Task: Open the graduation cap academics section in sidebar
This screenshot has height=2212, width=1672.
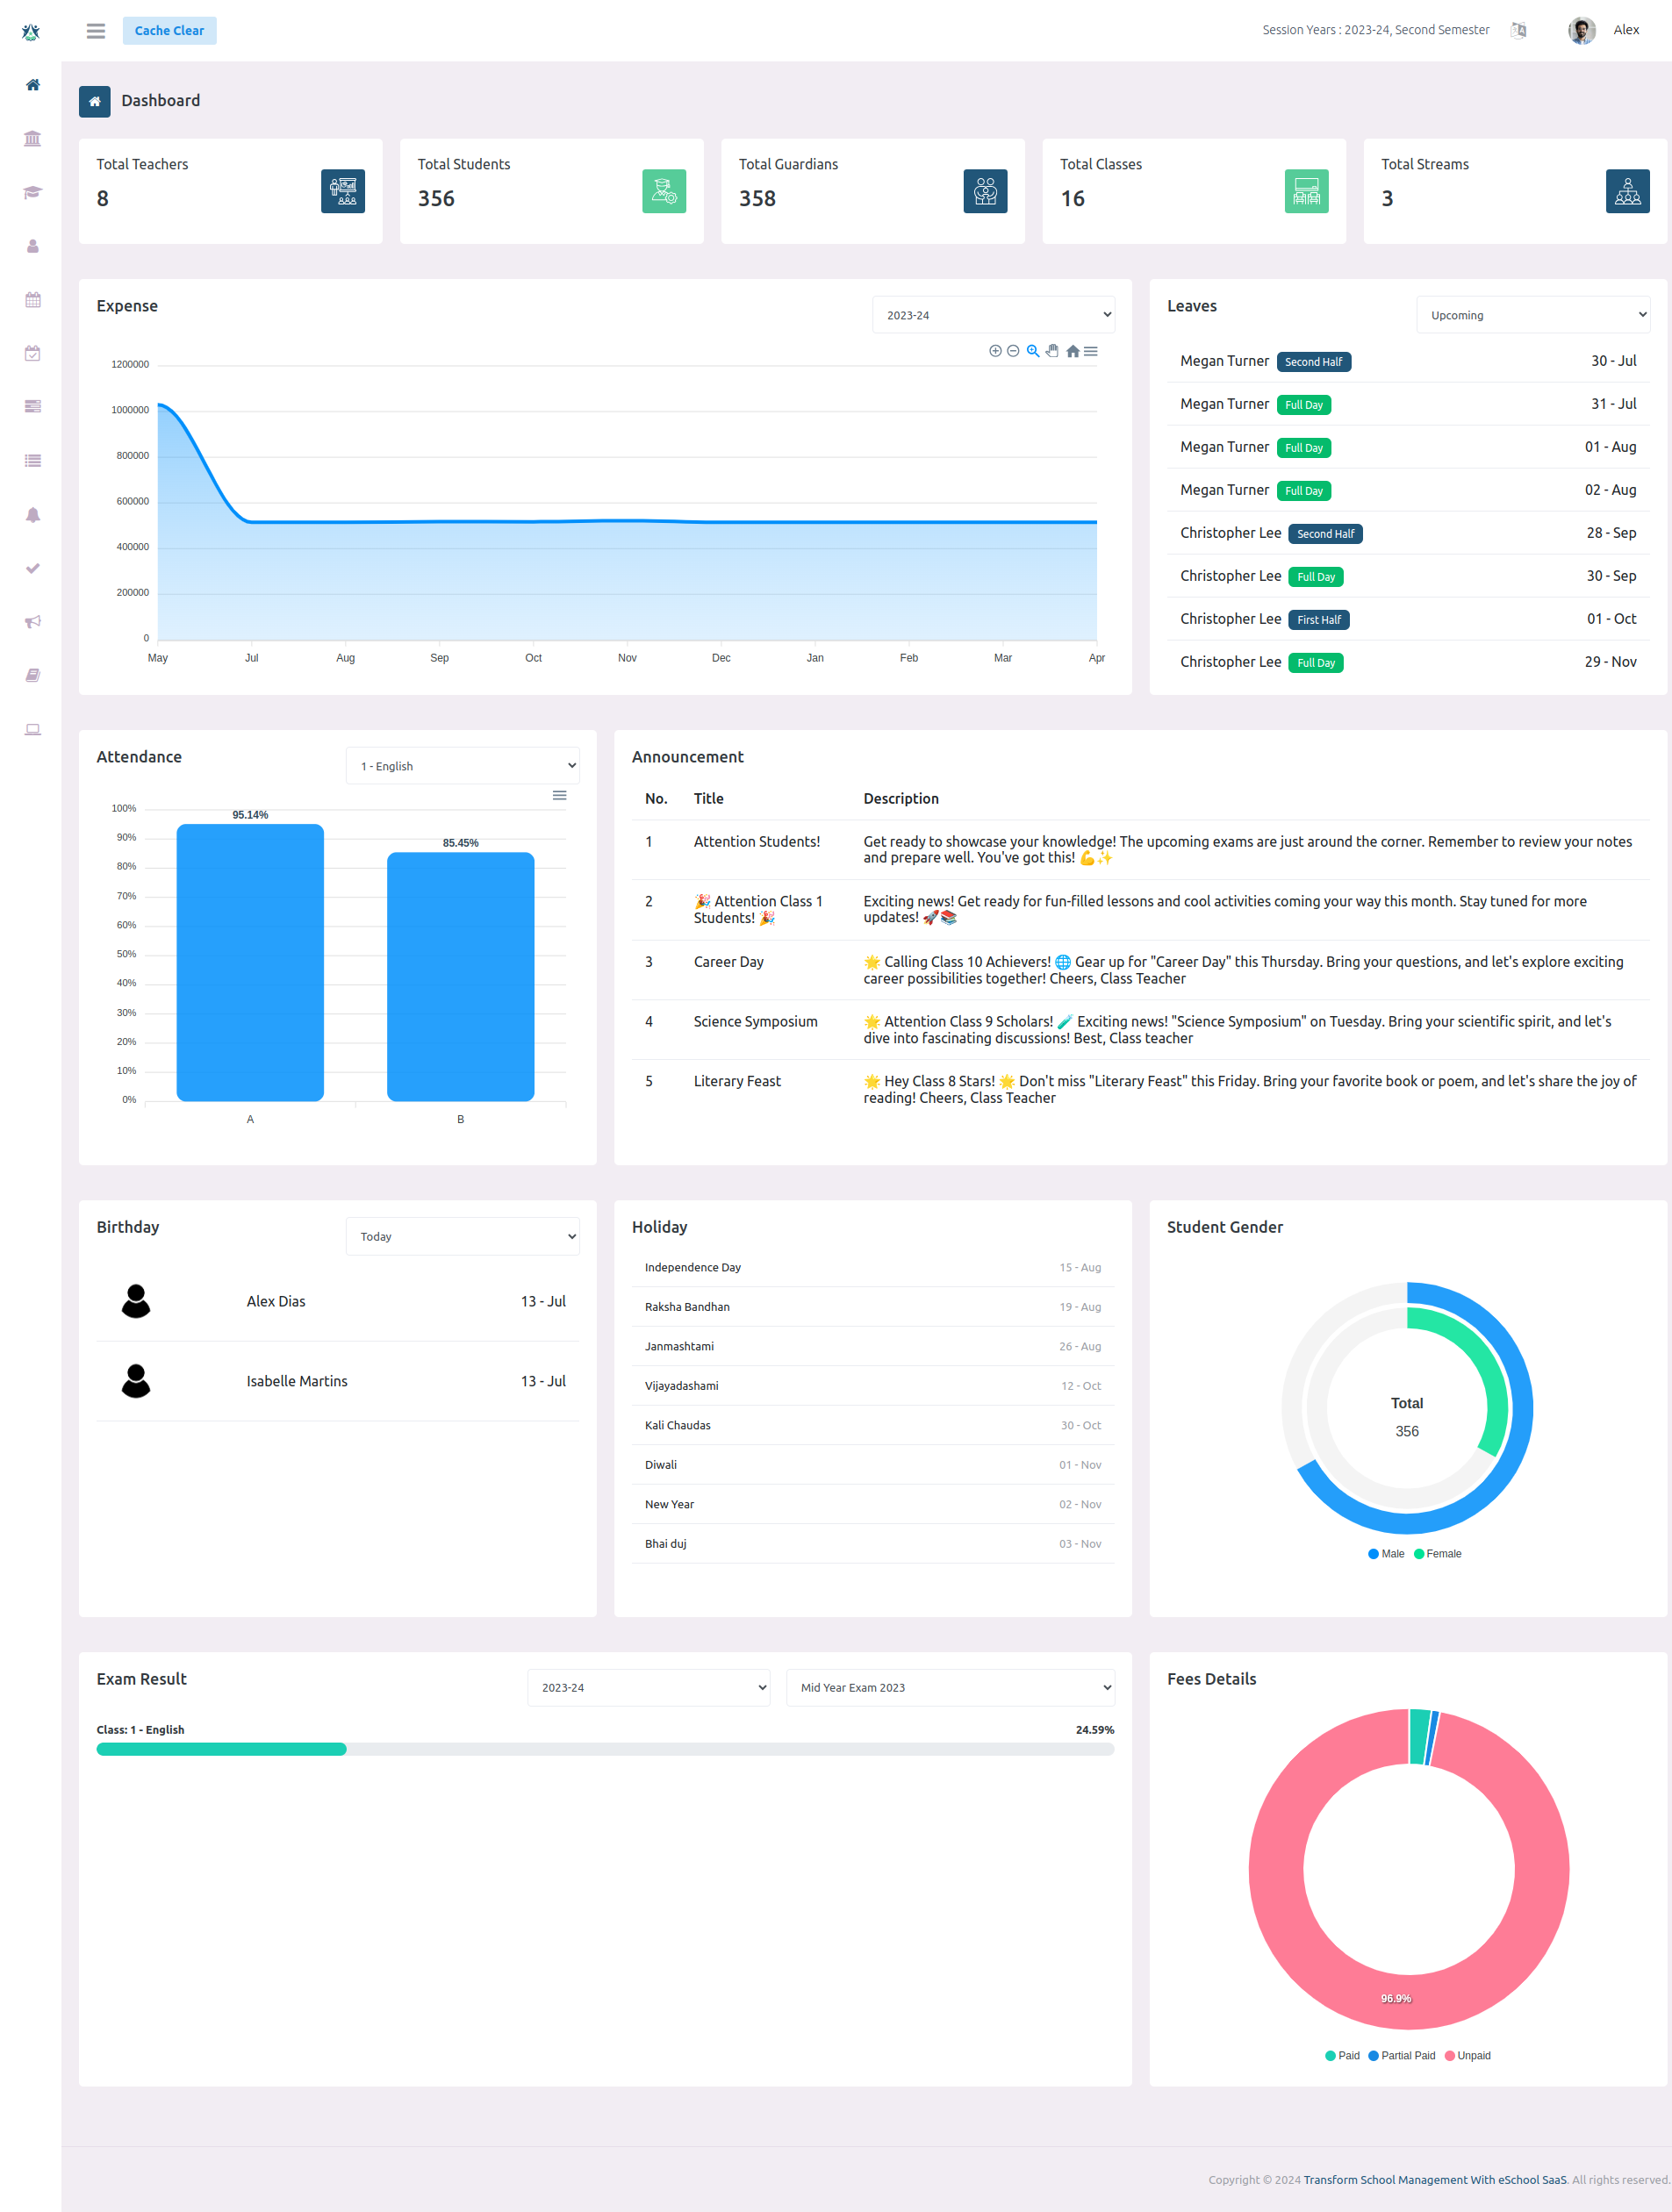Action: 33,192
